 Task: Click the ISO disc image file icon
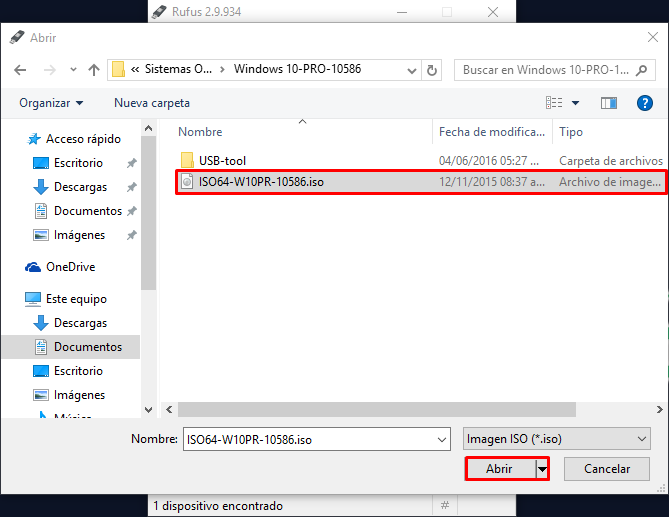point(187,182)
